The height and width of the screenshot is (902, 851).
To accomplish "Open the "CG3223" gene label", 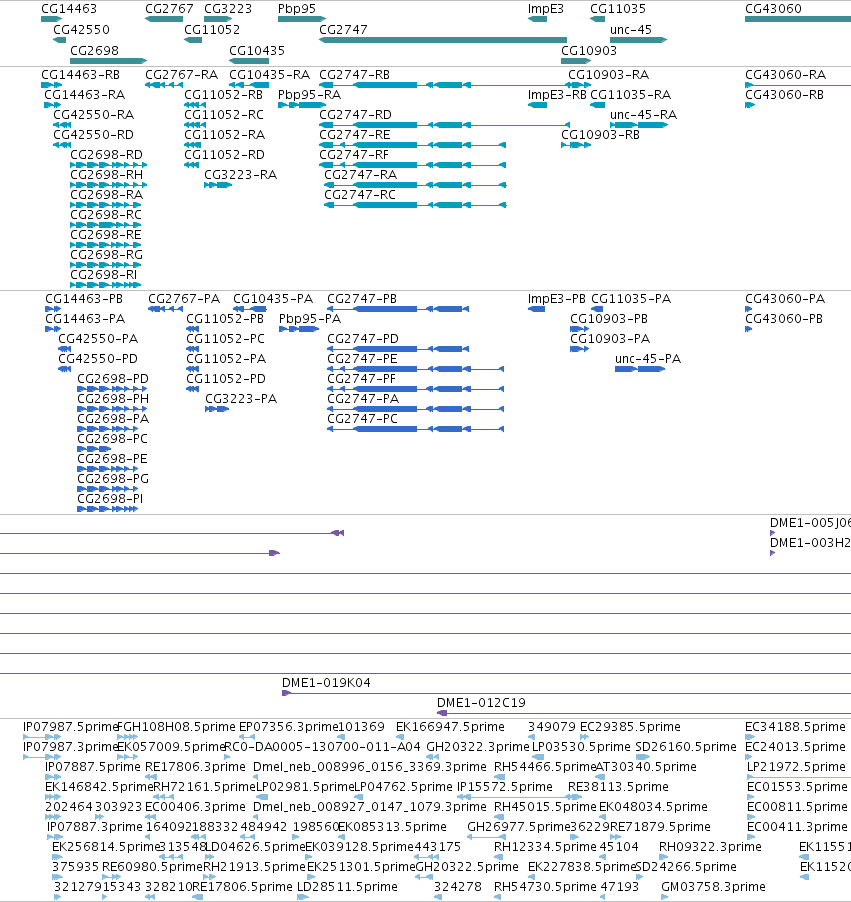I will (228, 9).
